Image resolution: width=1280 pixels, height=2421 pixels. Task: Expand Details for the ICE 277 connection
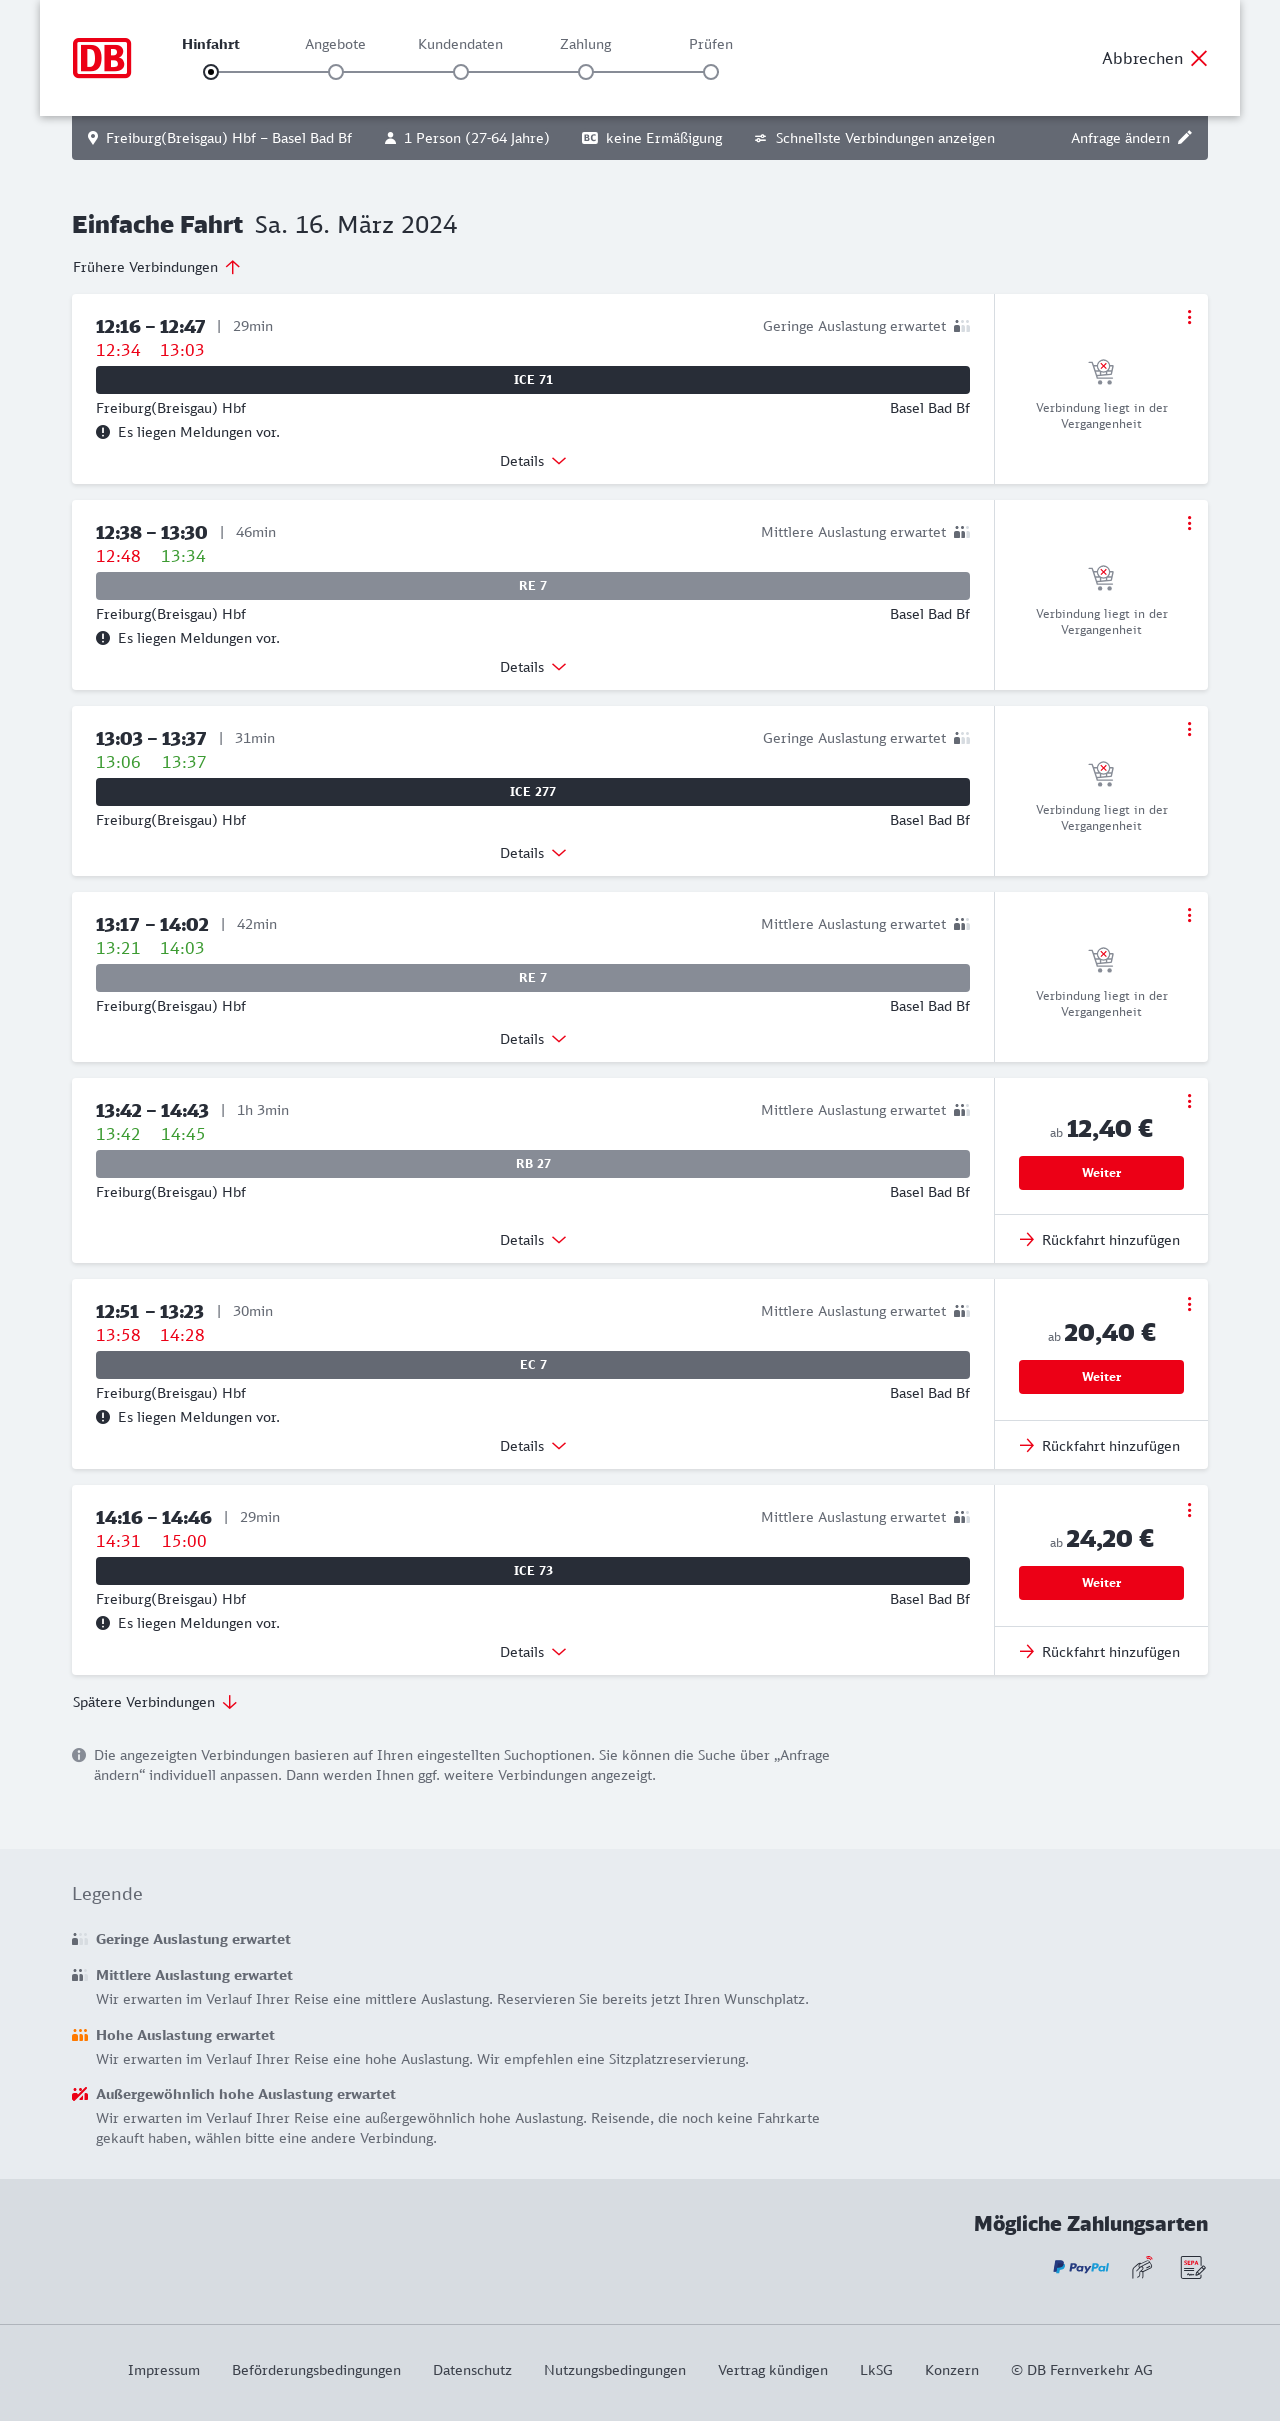[532, 853]
